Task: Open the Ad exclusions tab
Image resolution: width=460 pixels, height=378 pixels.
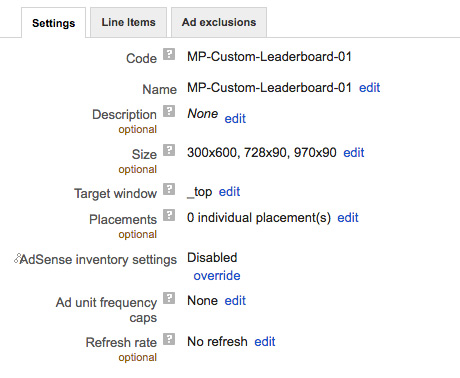Action: (219, 22)
